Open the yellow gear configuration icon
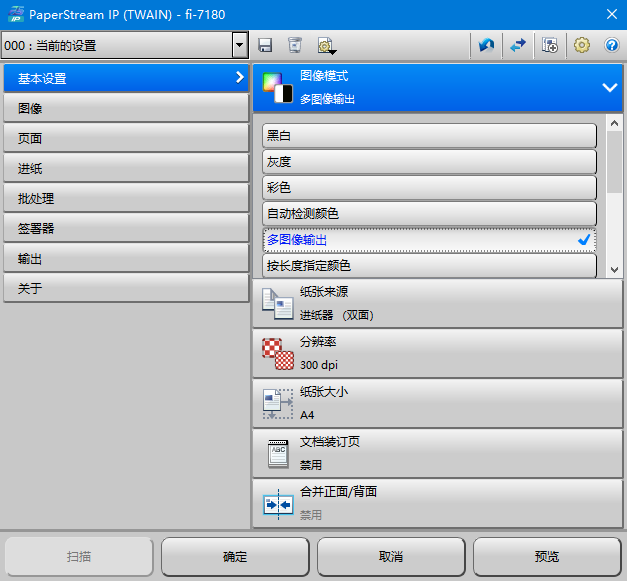 (582, 45)
